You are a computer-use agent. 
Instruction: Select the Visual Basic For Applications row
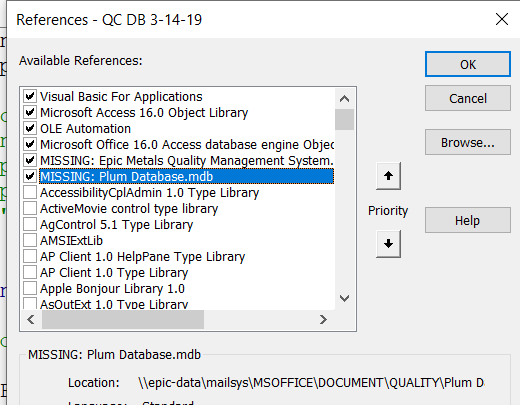(121, 96)
